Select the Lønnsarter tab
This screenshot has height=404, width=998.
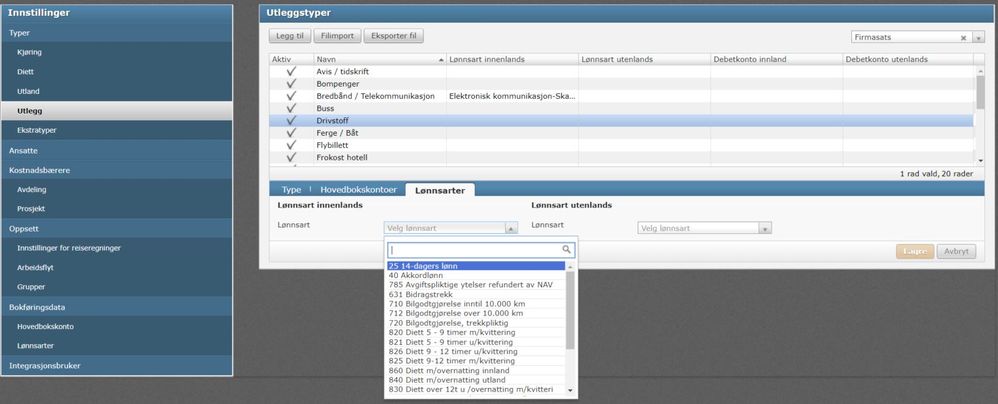pyautogui.click(x=440, y=190)
